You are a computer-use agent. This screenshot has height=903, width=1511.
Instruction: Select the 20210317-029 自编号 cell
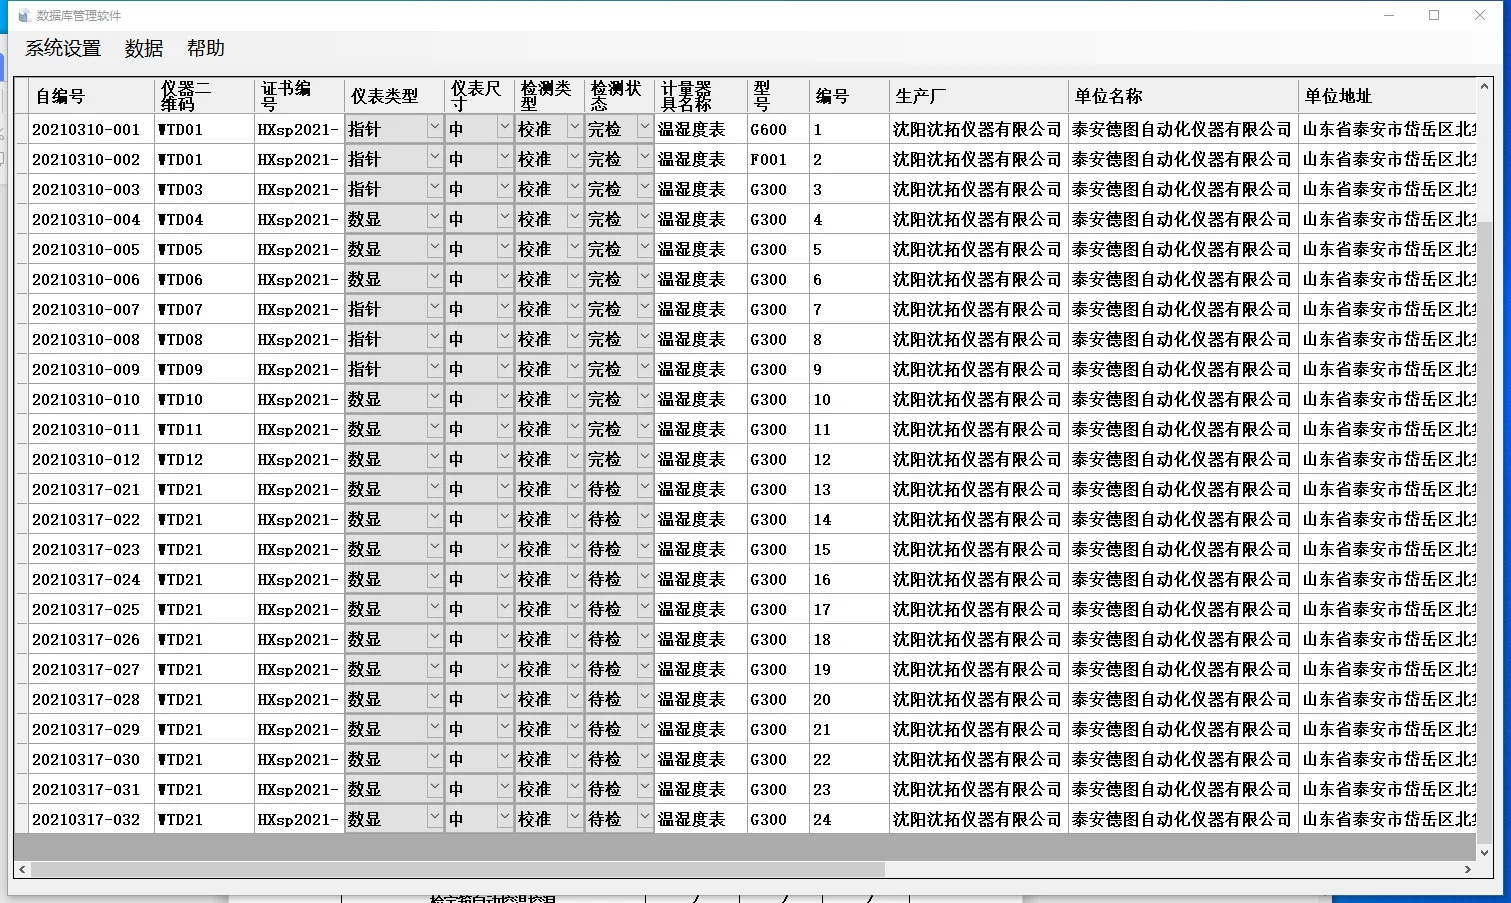[92, 729]
